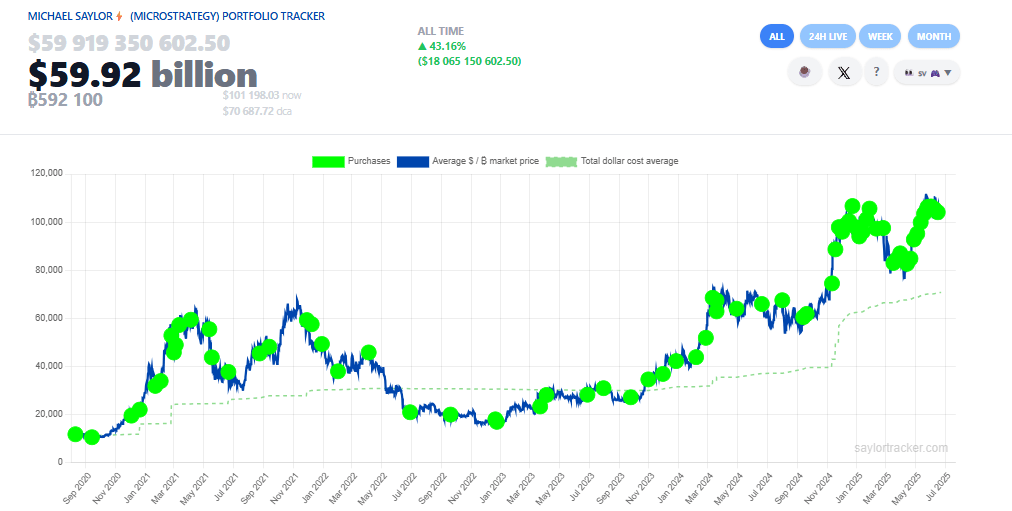The width and height of the screenshot is (1012, 511).
Task: Click the 60,000 y-axis label
Action: (x=49, y=318)
